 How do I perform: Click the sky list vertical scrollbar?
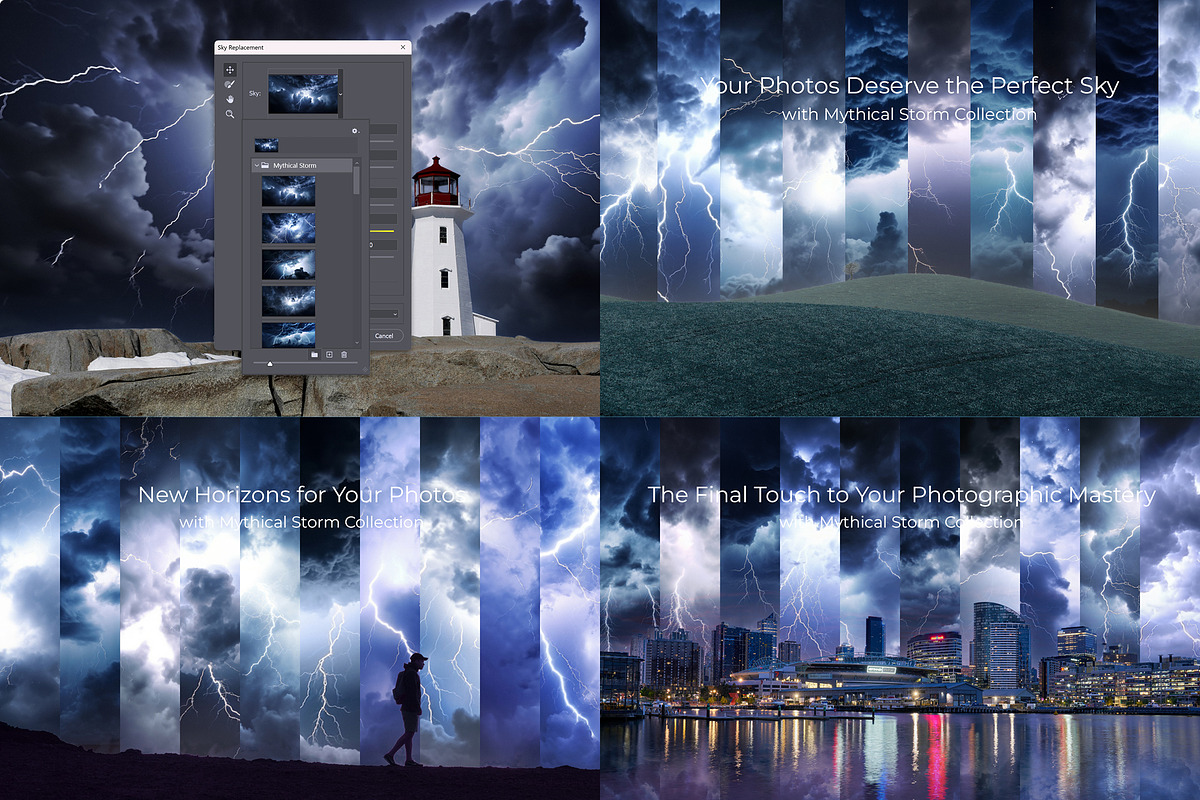(x=356, y=181)
